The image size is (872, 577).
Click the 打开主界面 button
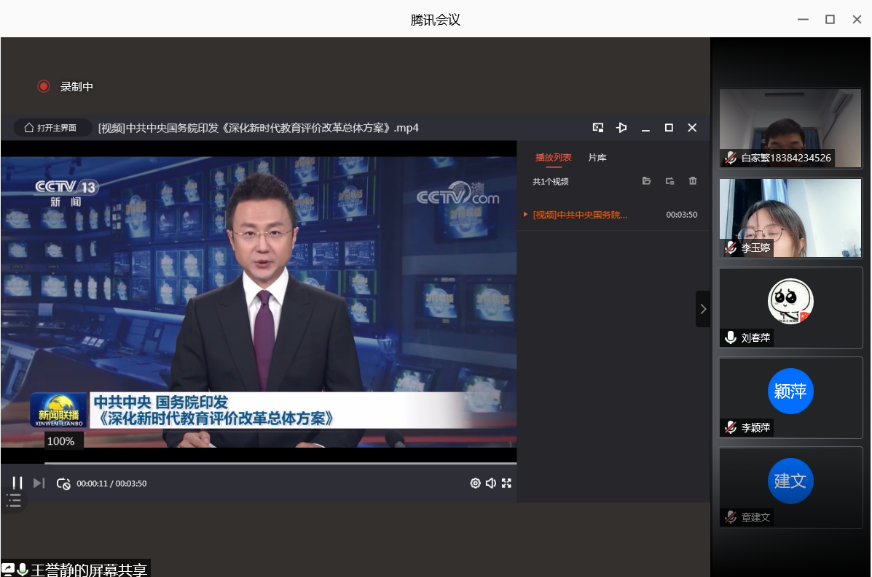point(50,128)
